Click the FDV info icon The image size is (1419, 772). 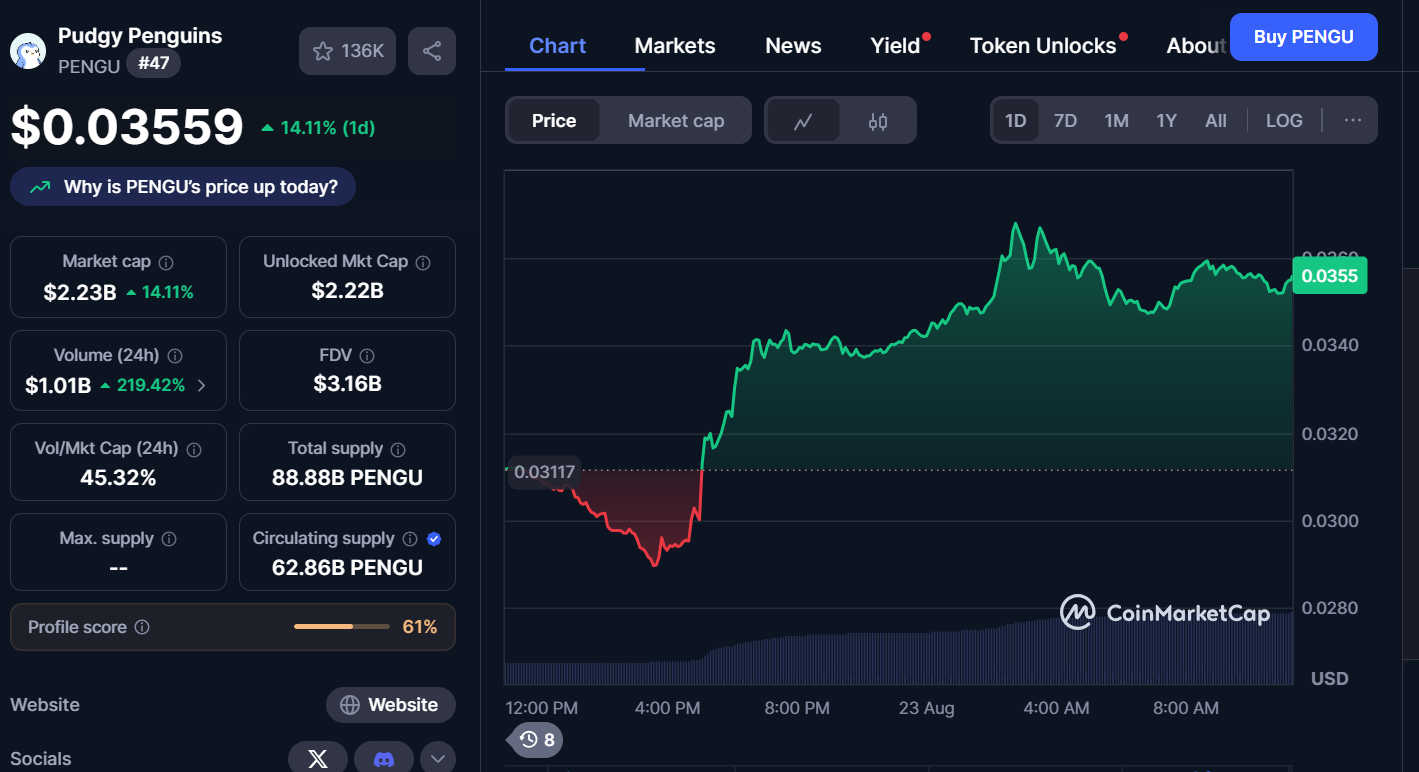[367, 356]
